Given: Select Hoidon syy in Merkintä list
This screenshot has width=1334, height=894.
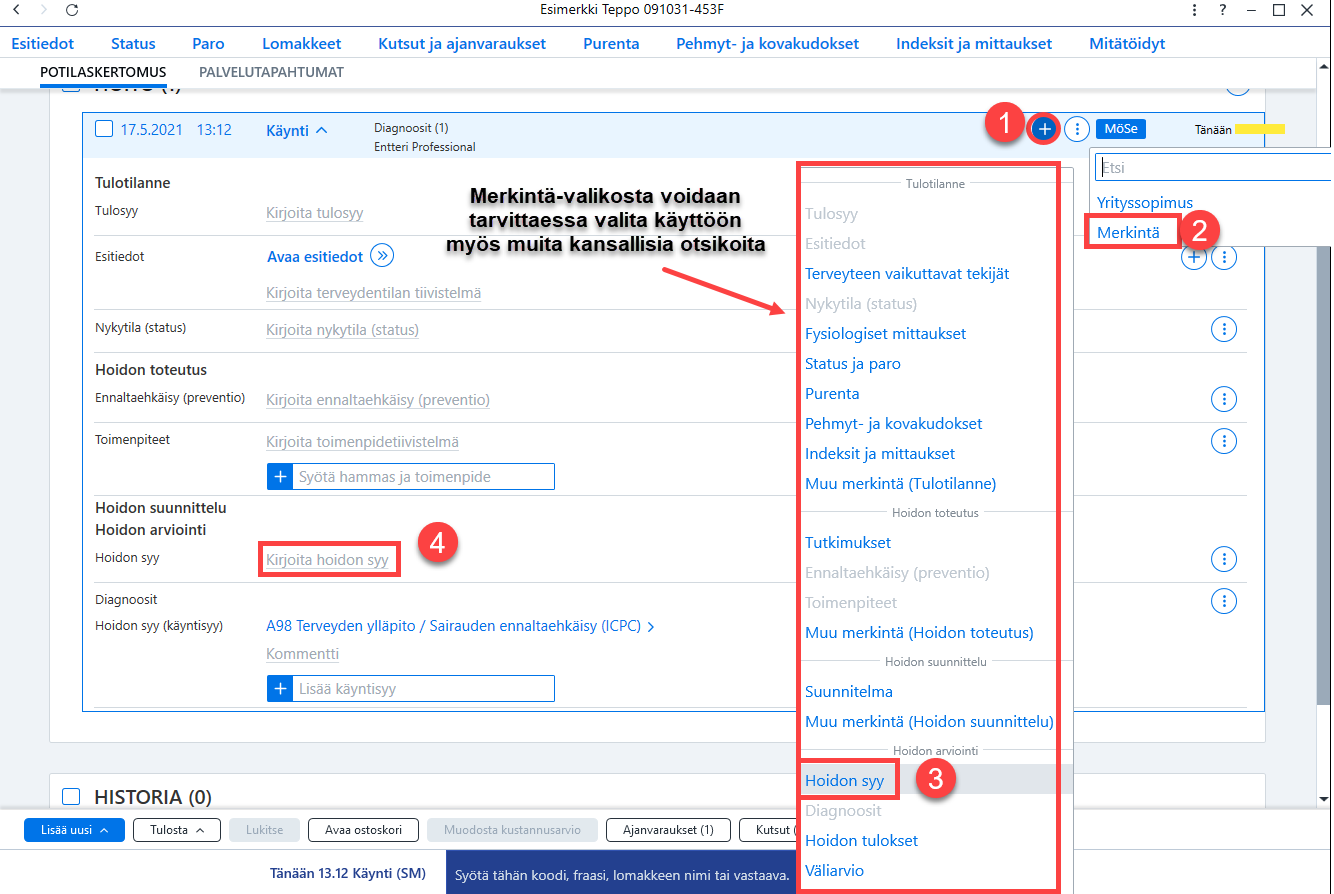Looking at the screenshot, I should [x=844, y=781].
